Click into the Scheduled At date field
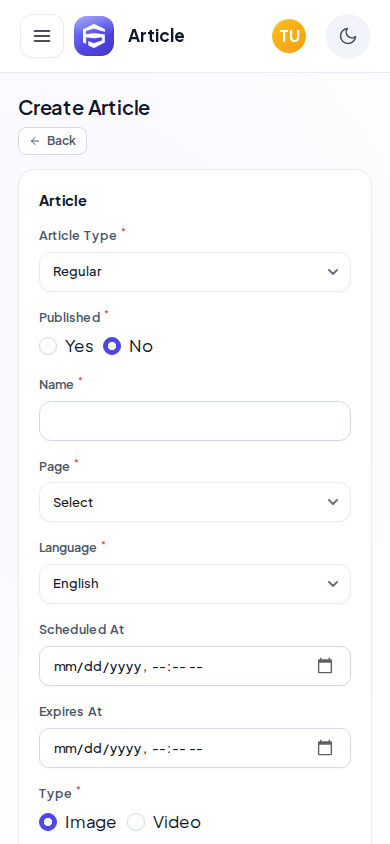The height and width of the screenshot is (844, 390). pos(195,666)
